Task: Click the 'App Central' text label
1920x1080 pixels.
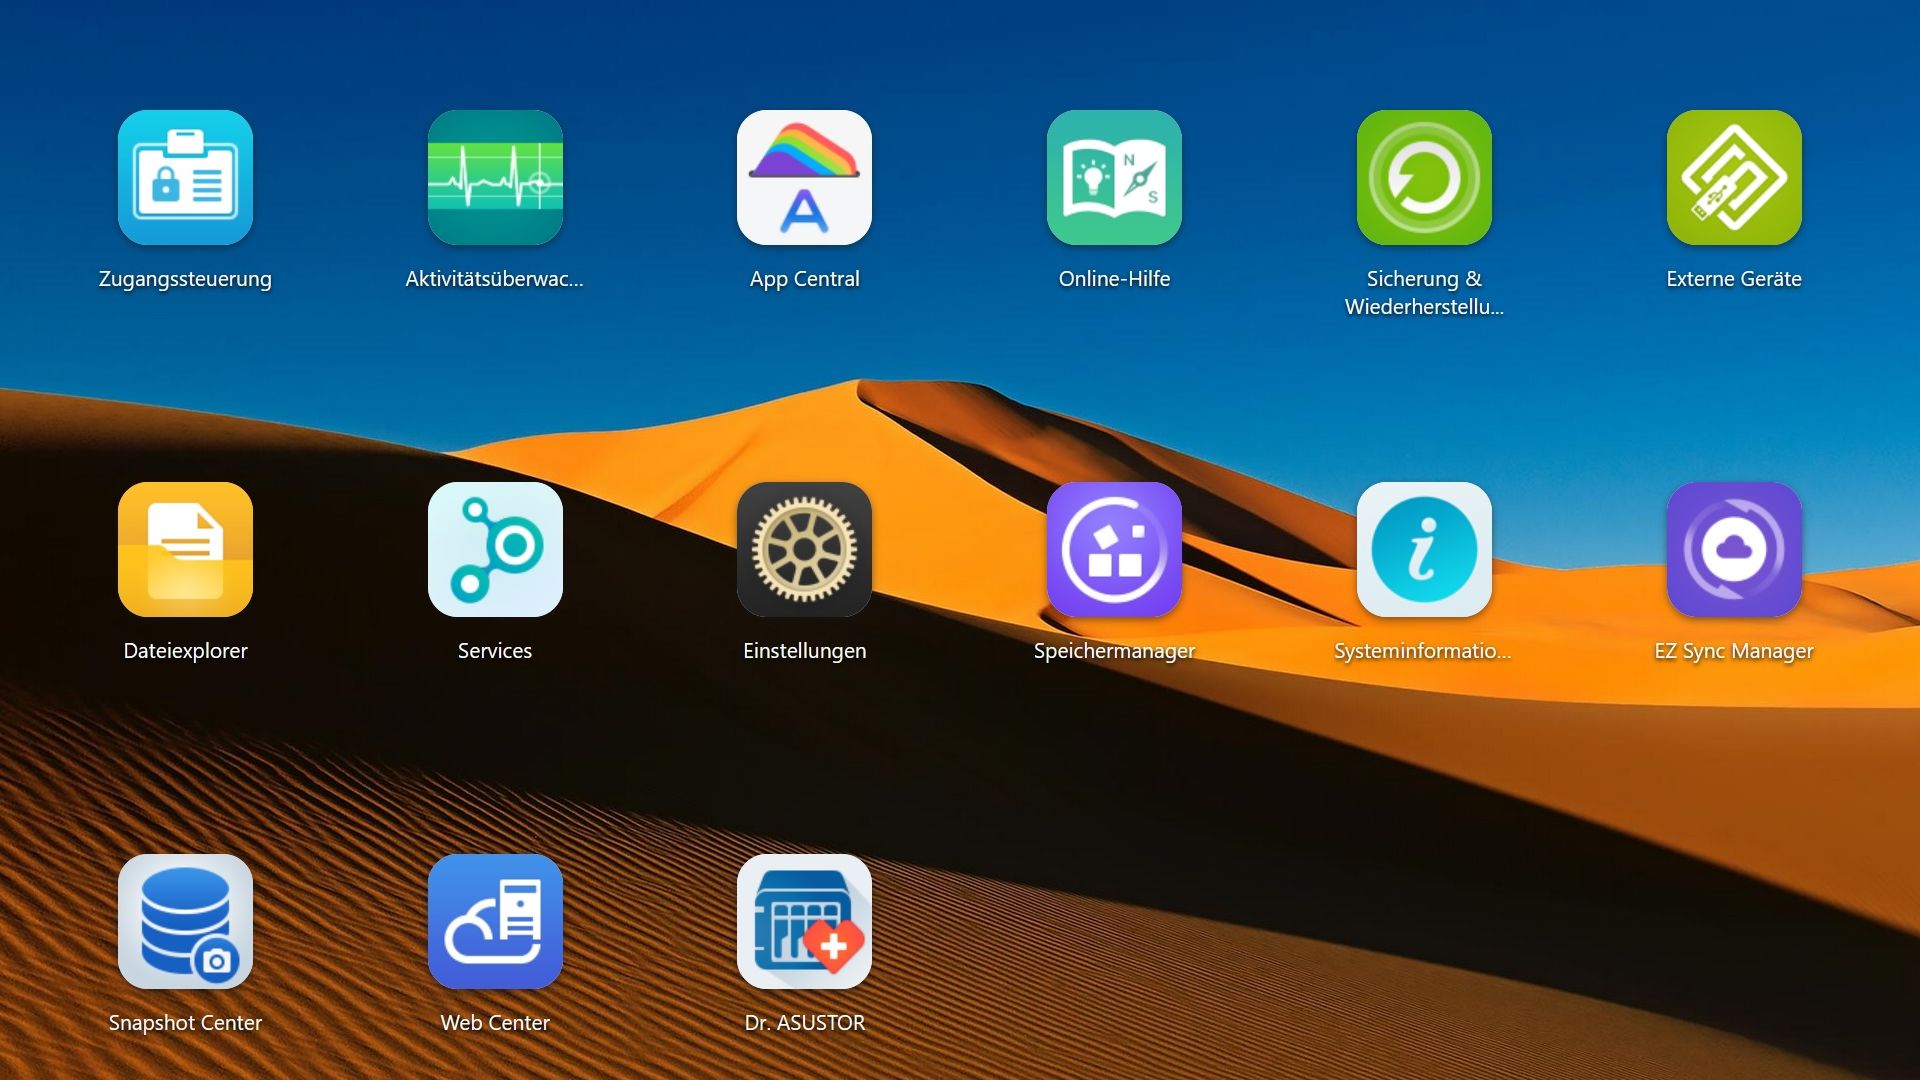Action: [804, 279]
